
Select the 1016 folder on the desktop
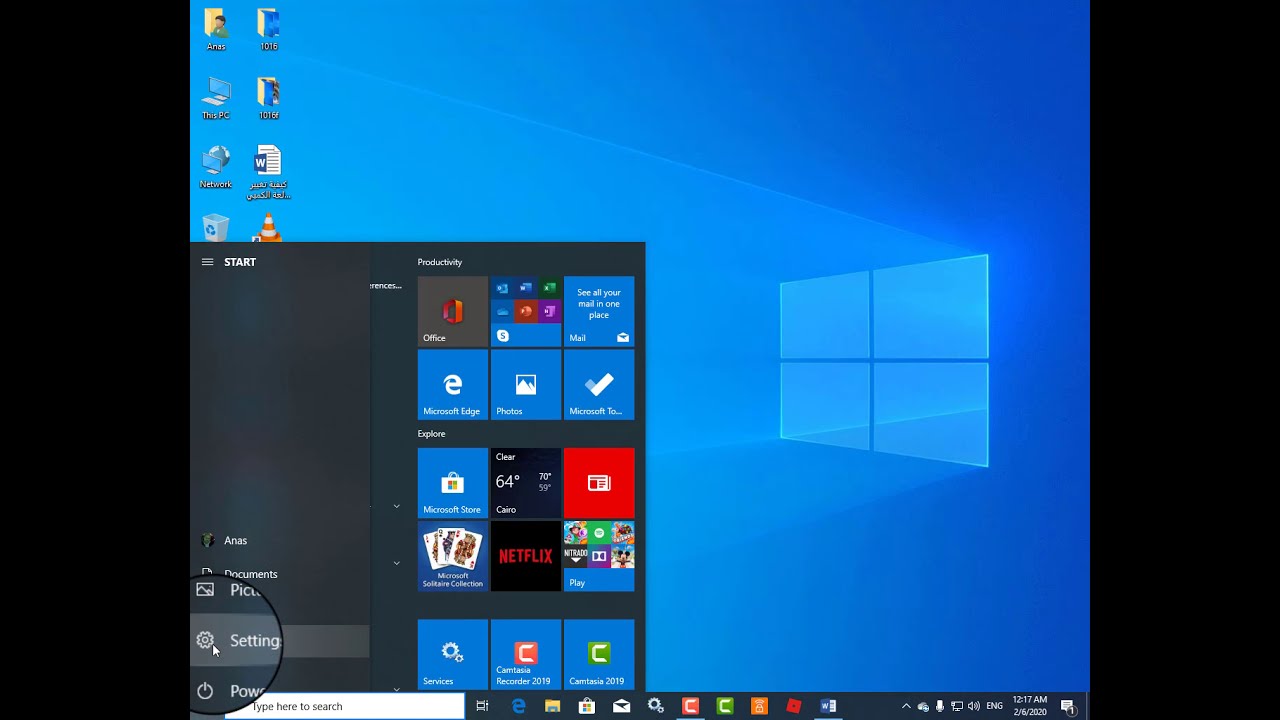[268, 29]
